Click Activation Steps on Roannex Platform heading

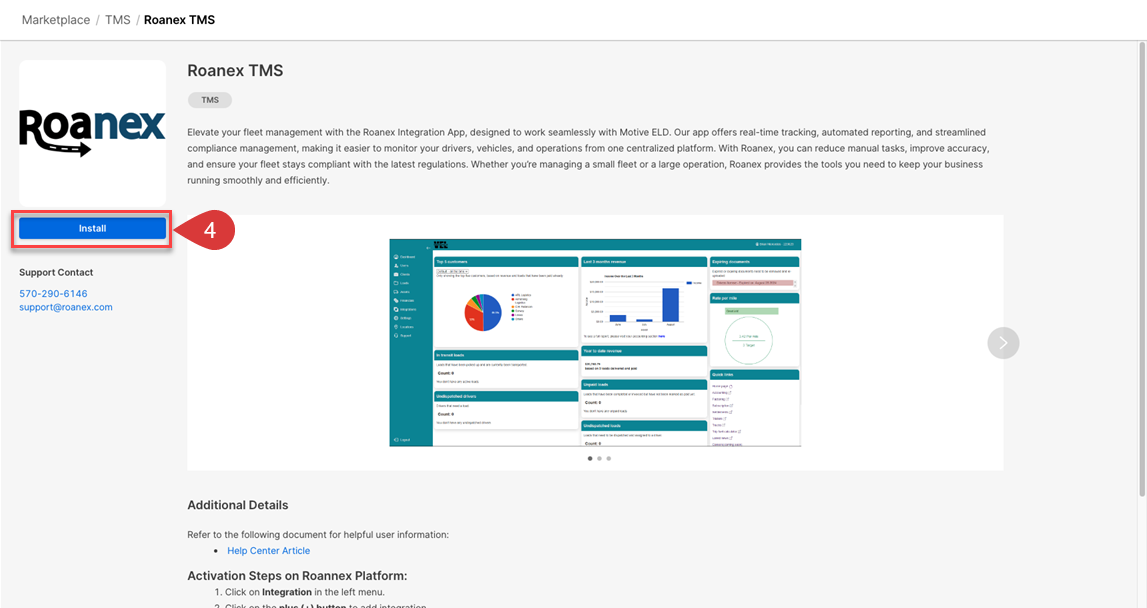tap(297, 576)
